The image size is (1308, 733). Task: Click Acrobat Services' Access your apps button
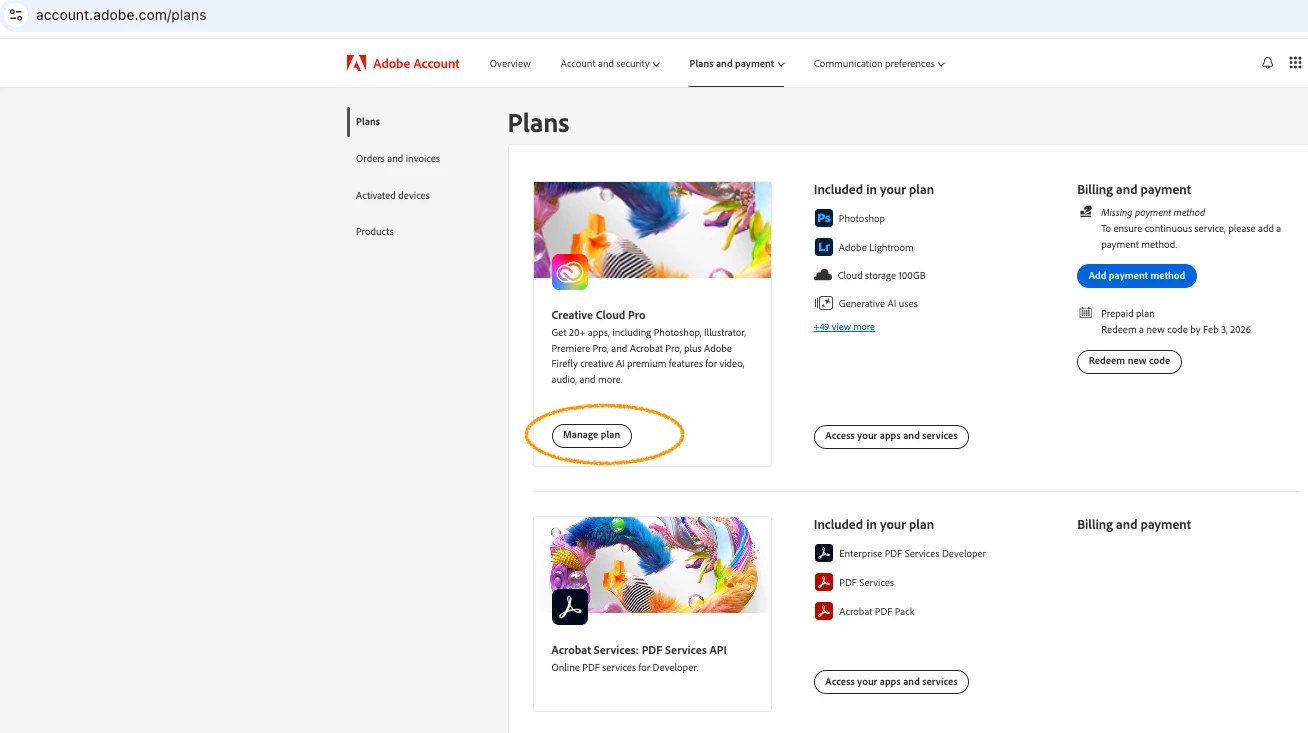click(891, 682)
